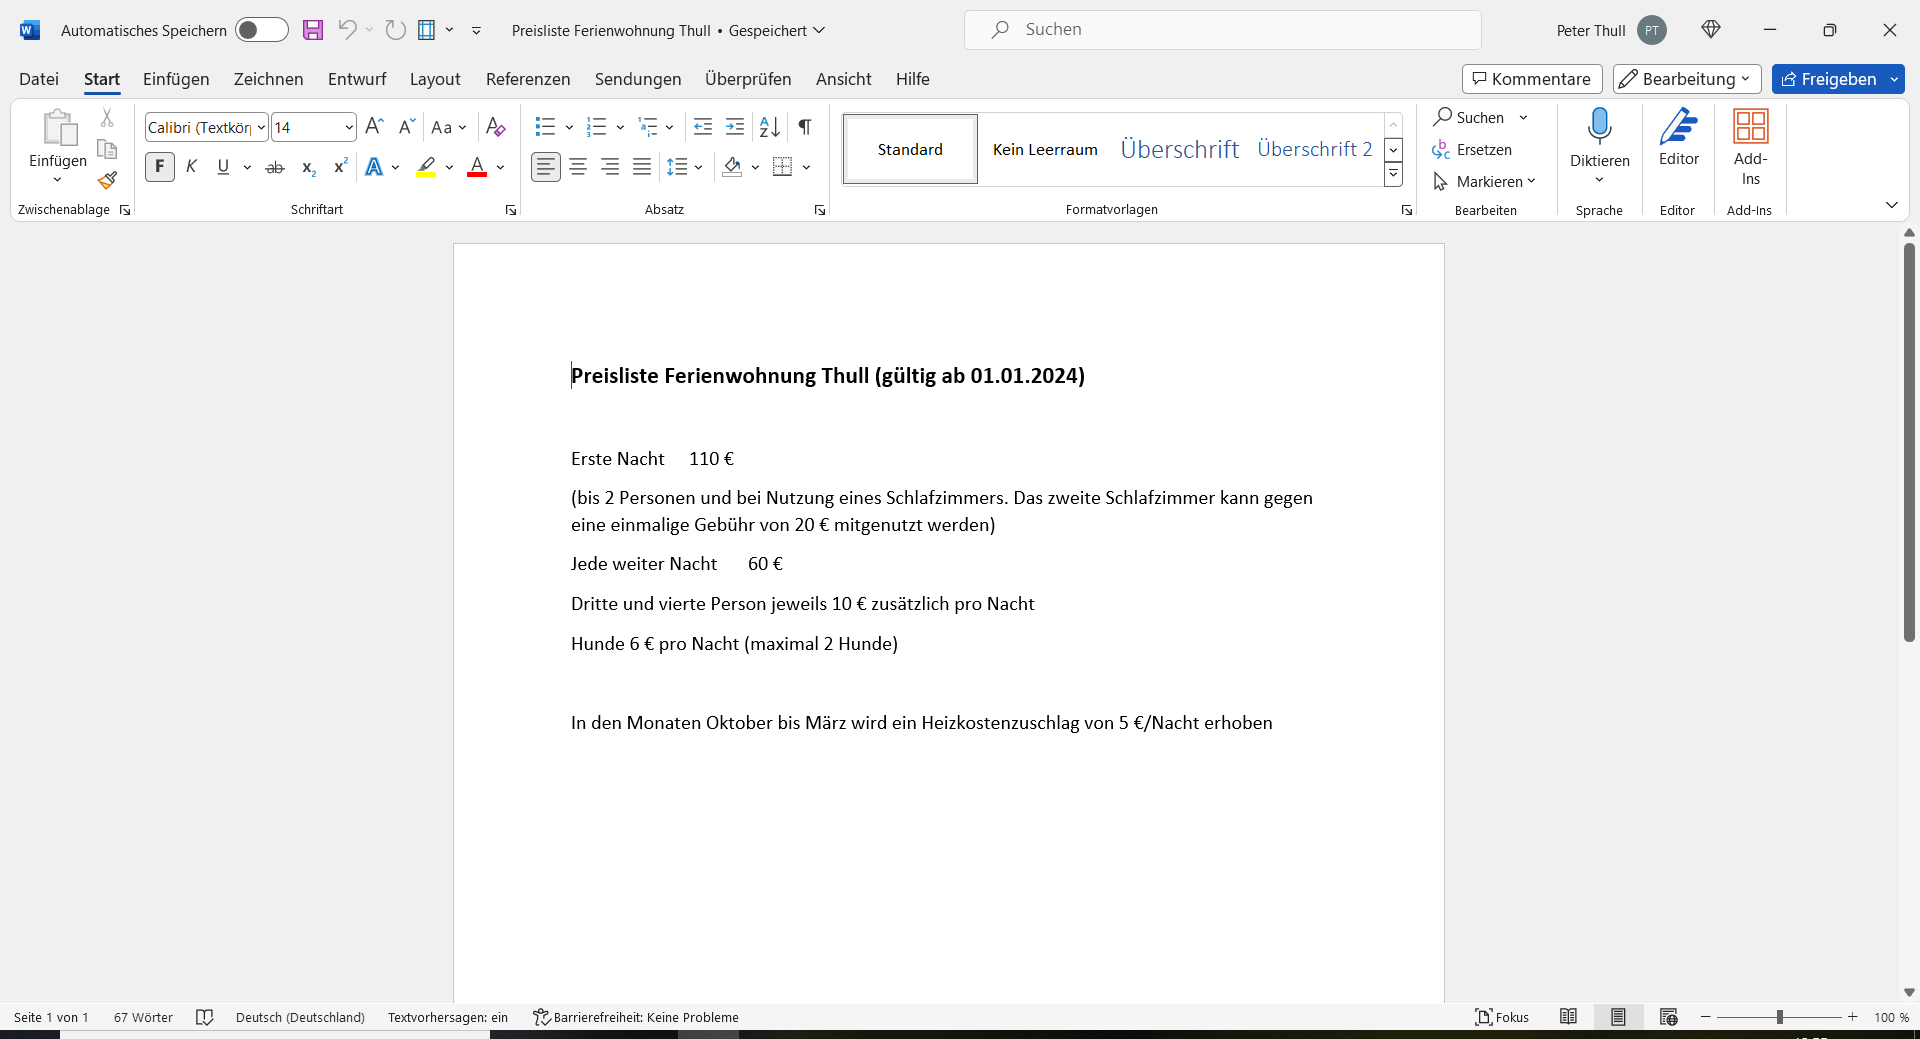This screenshot has height=1039, width=1920.
Task: Toggle Automatisches Speichern switch
Action: [261, 30]
